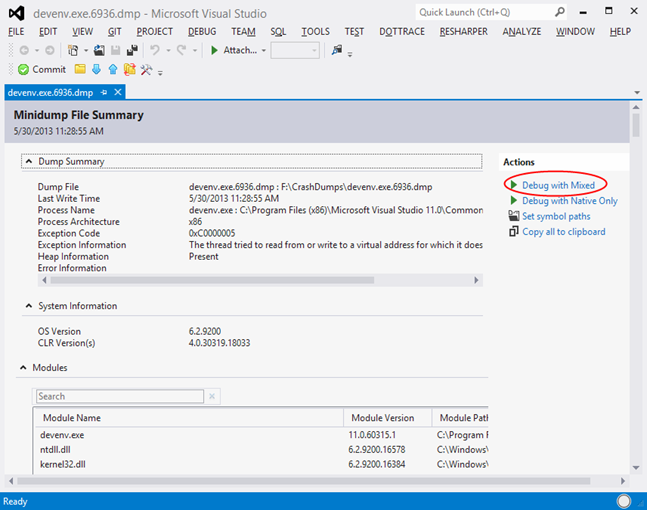The width and height of the screenshot is (647, 510).
Task: Click the Debug with Native Only link
Action: coord(569,201)
